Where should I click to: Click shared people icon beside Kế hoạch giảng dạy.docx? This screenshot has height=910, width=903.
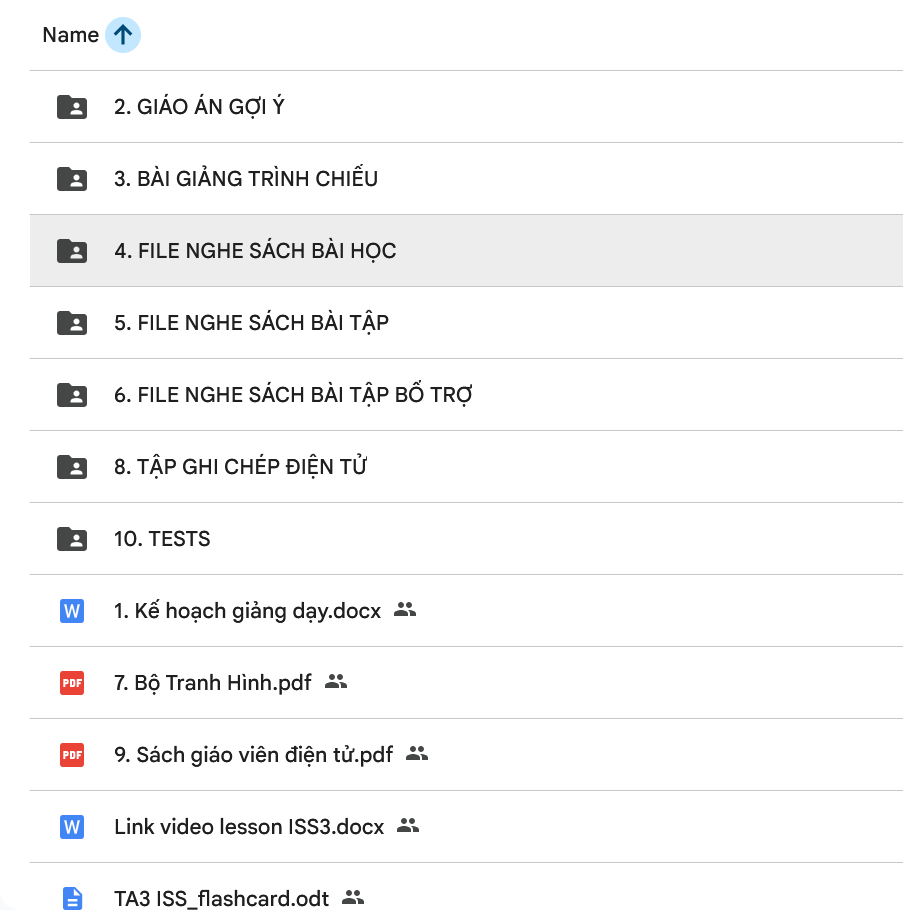click(404, 609)
